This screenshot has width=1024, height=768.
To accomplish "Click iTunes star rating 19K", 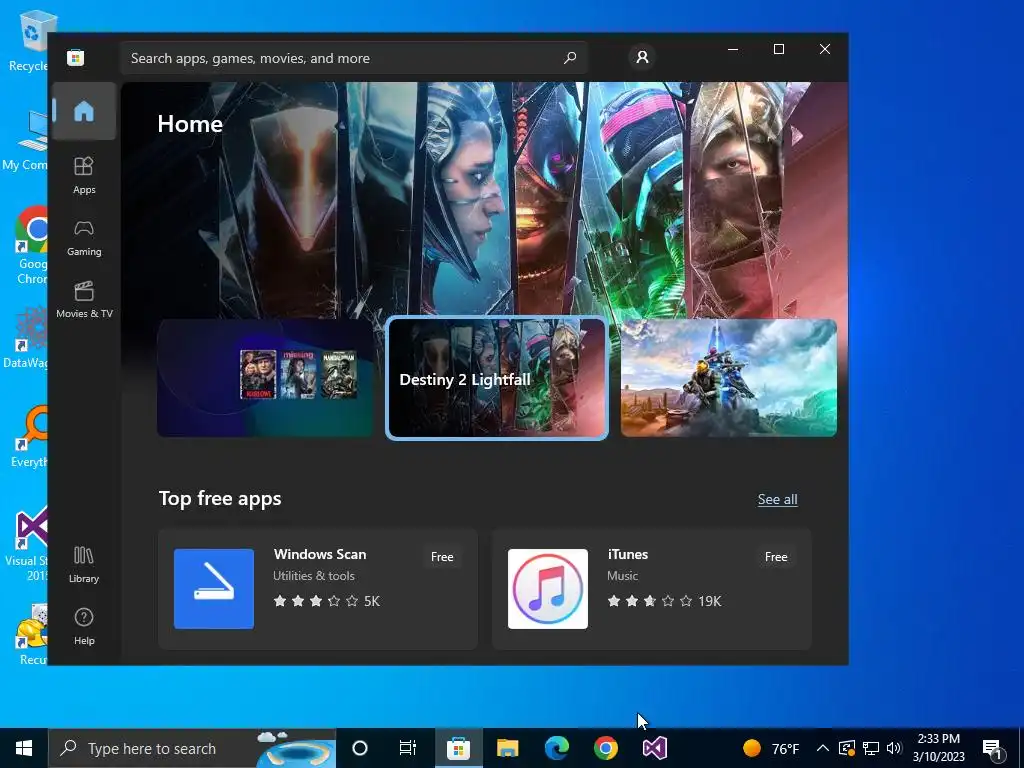I will click(664, 601).
